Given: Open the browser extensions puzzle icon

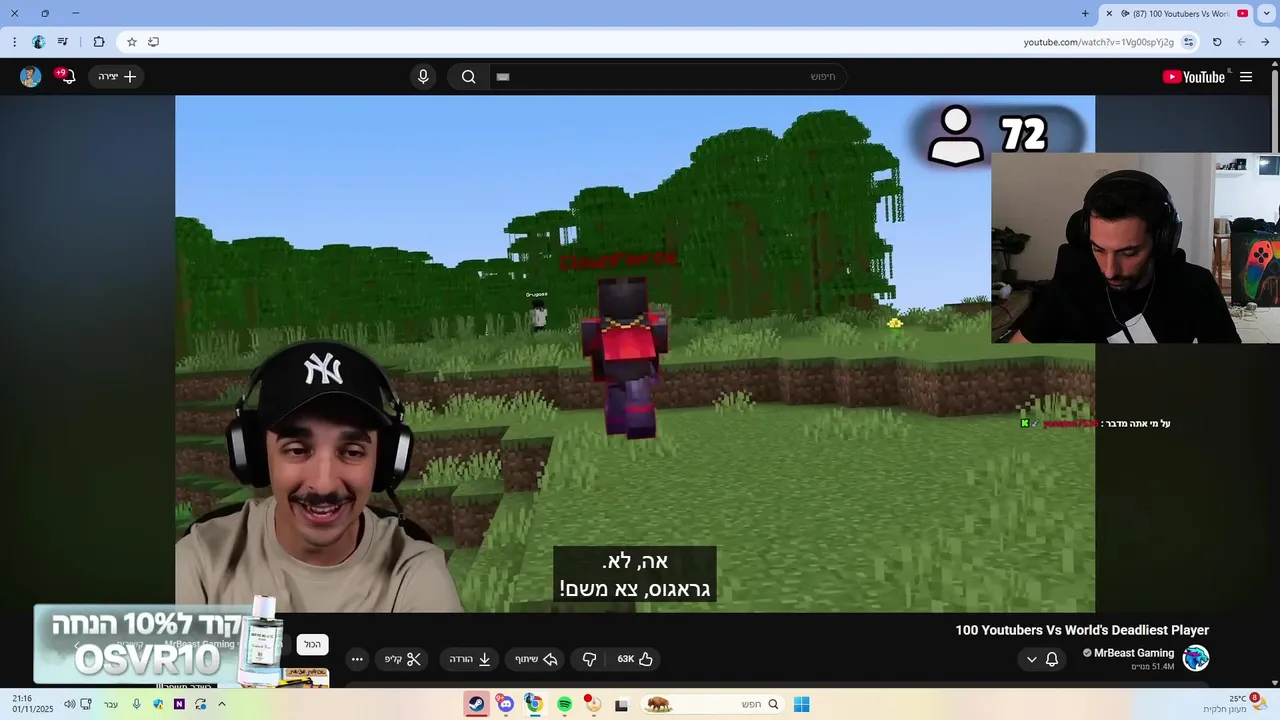Looking at the screenshot, I should click(x=99, y=42).
